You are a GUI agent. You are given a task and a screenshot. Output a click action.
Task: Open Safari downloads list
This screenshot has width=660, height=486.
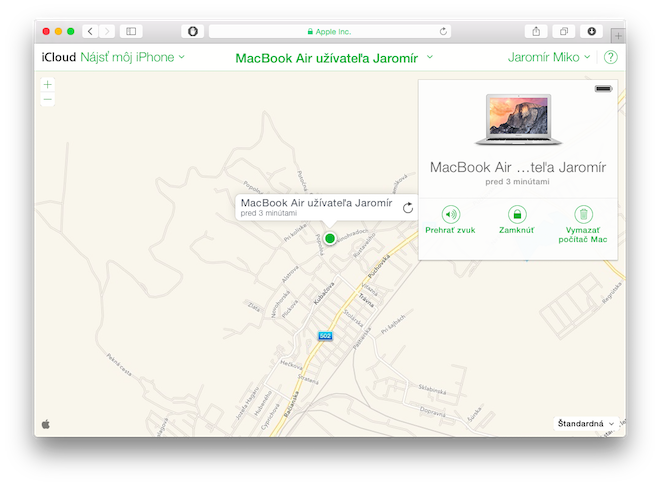pyautogui.click(x=591, y=31)
